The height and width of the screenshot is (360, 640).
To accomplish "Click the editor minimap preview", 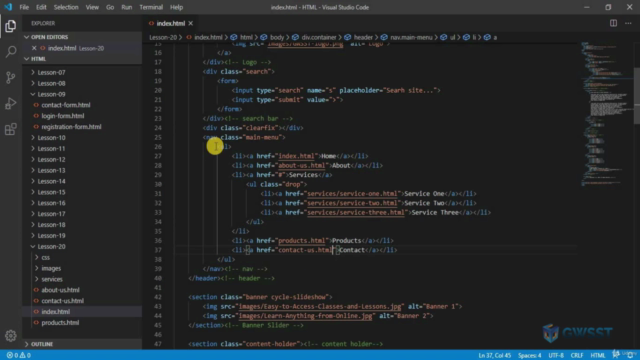I will [x=606, y=114].
